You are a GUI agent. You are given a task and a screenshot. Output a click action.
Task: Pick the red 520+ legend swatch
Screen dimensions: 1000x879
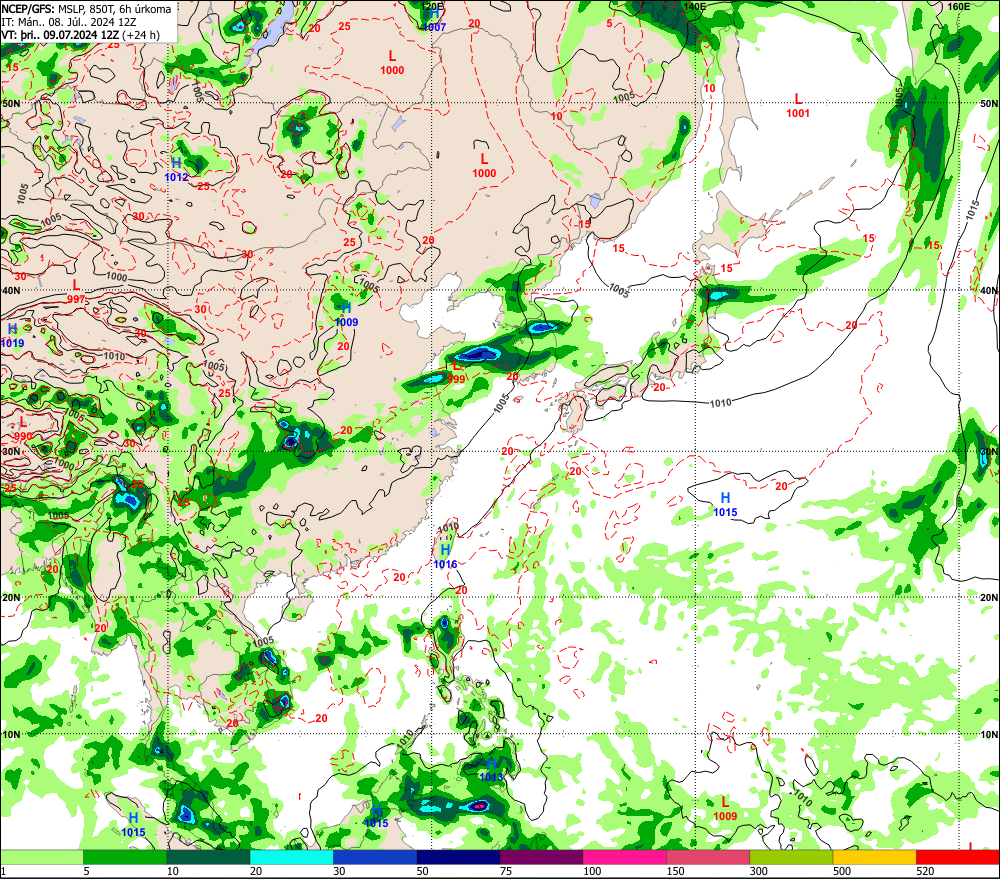click(x=957, y=857)
